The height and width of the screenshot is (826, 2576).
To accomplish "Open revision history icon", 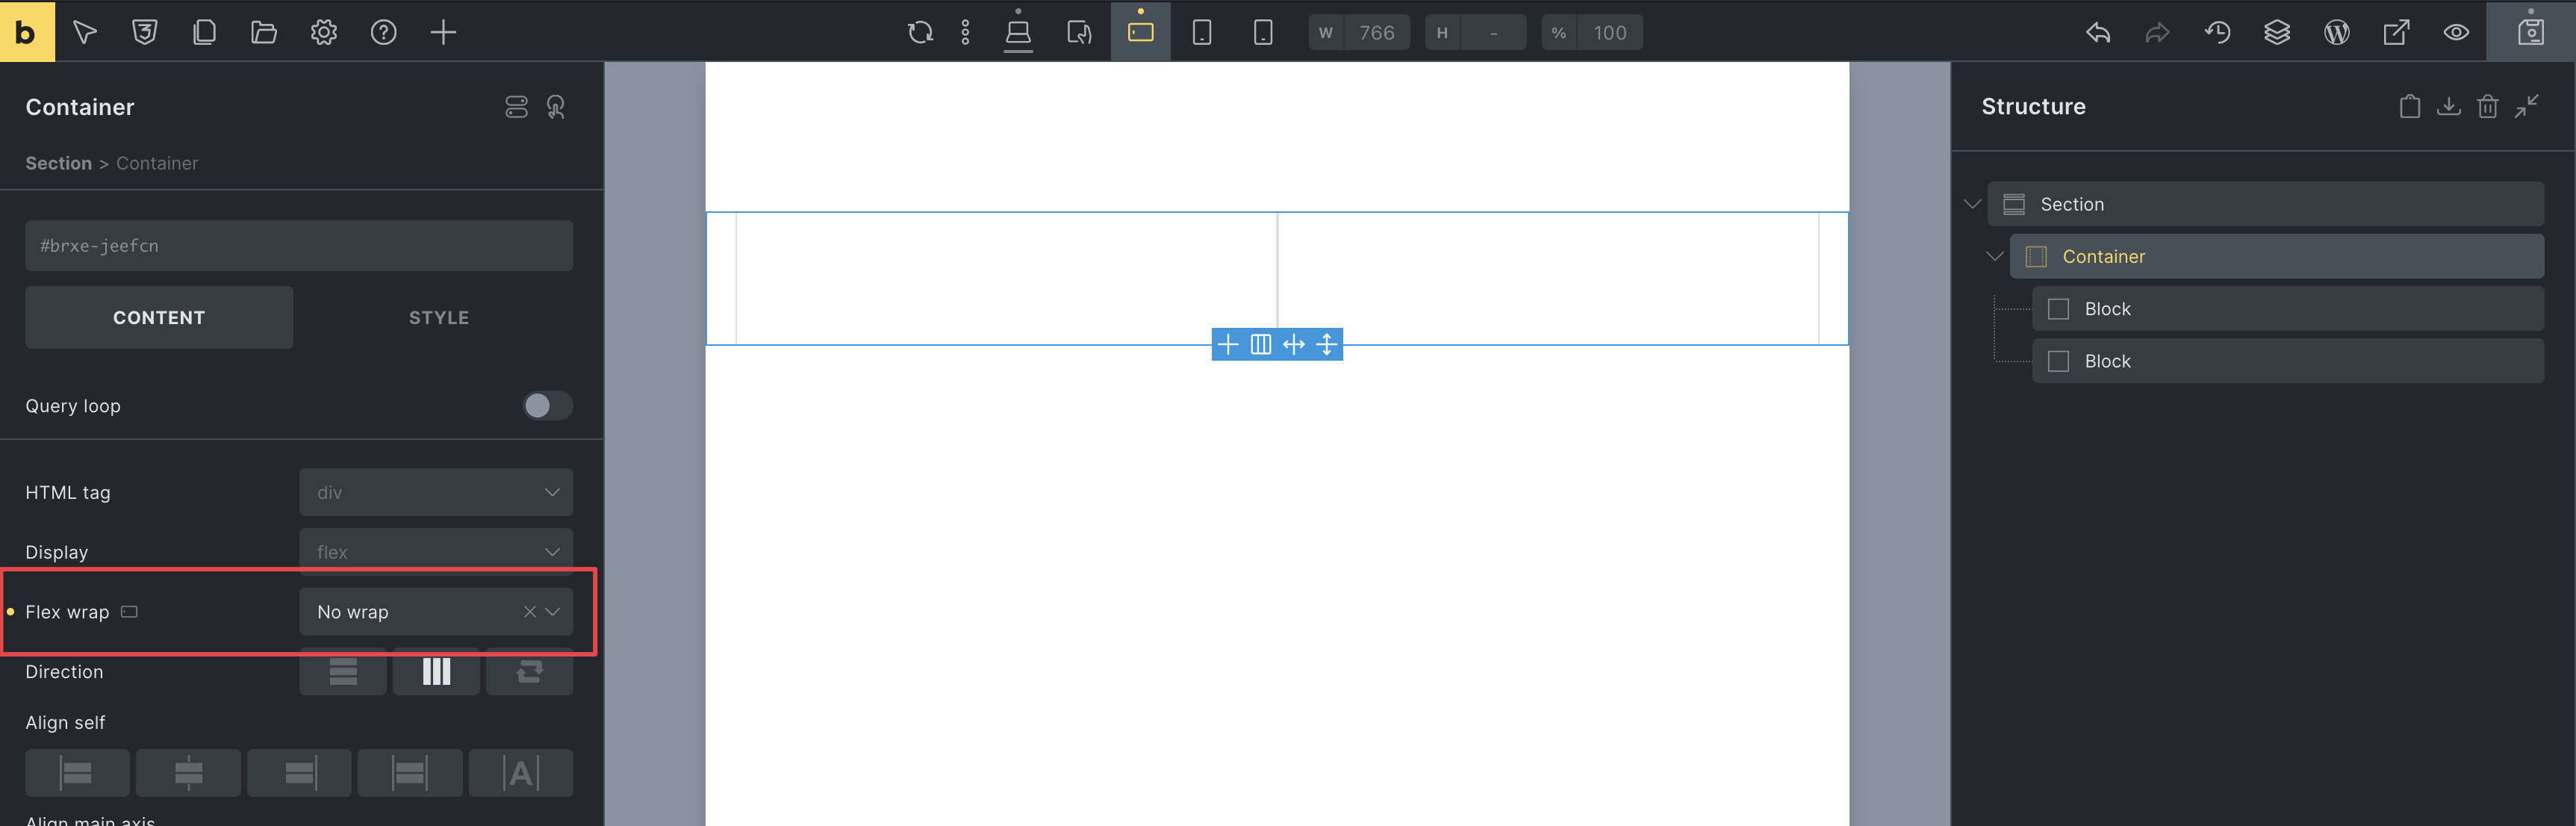I will 2218,32.
